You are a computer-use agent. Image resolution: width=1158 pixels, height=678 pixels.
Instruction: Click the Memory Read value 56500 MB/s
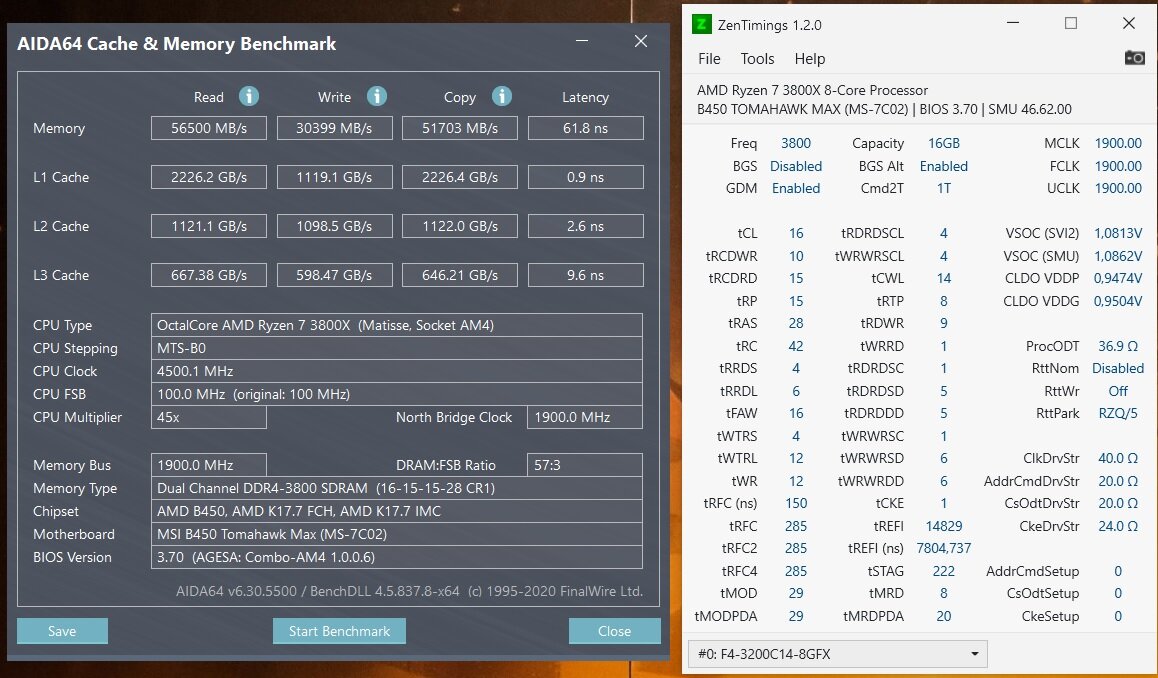pyautogui.click(x=209, y=128)
